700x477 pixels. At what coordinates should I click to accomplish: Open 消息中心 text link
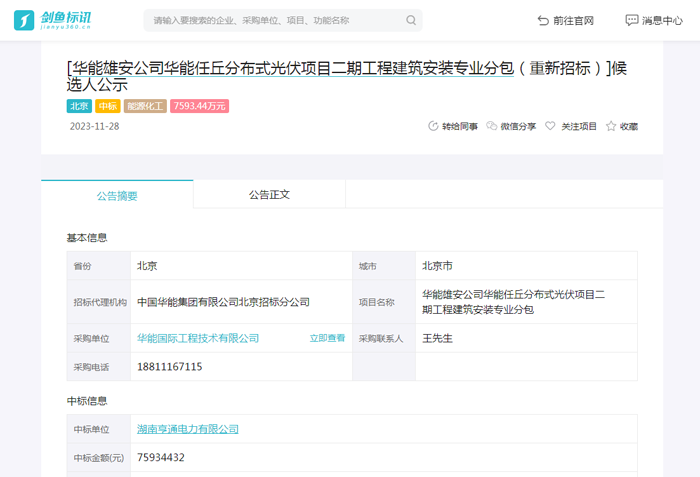662,21
